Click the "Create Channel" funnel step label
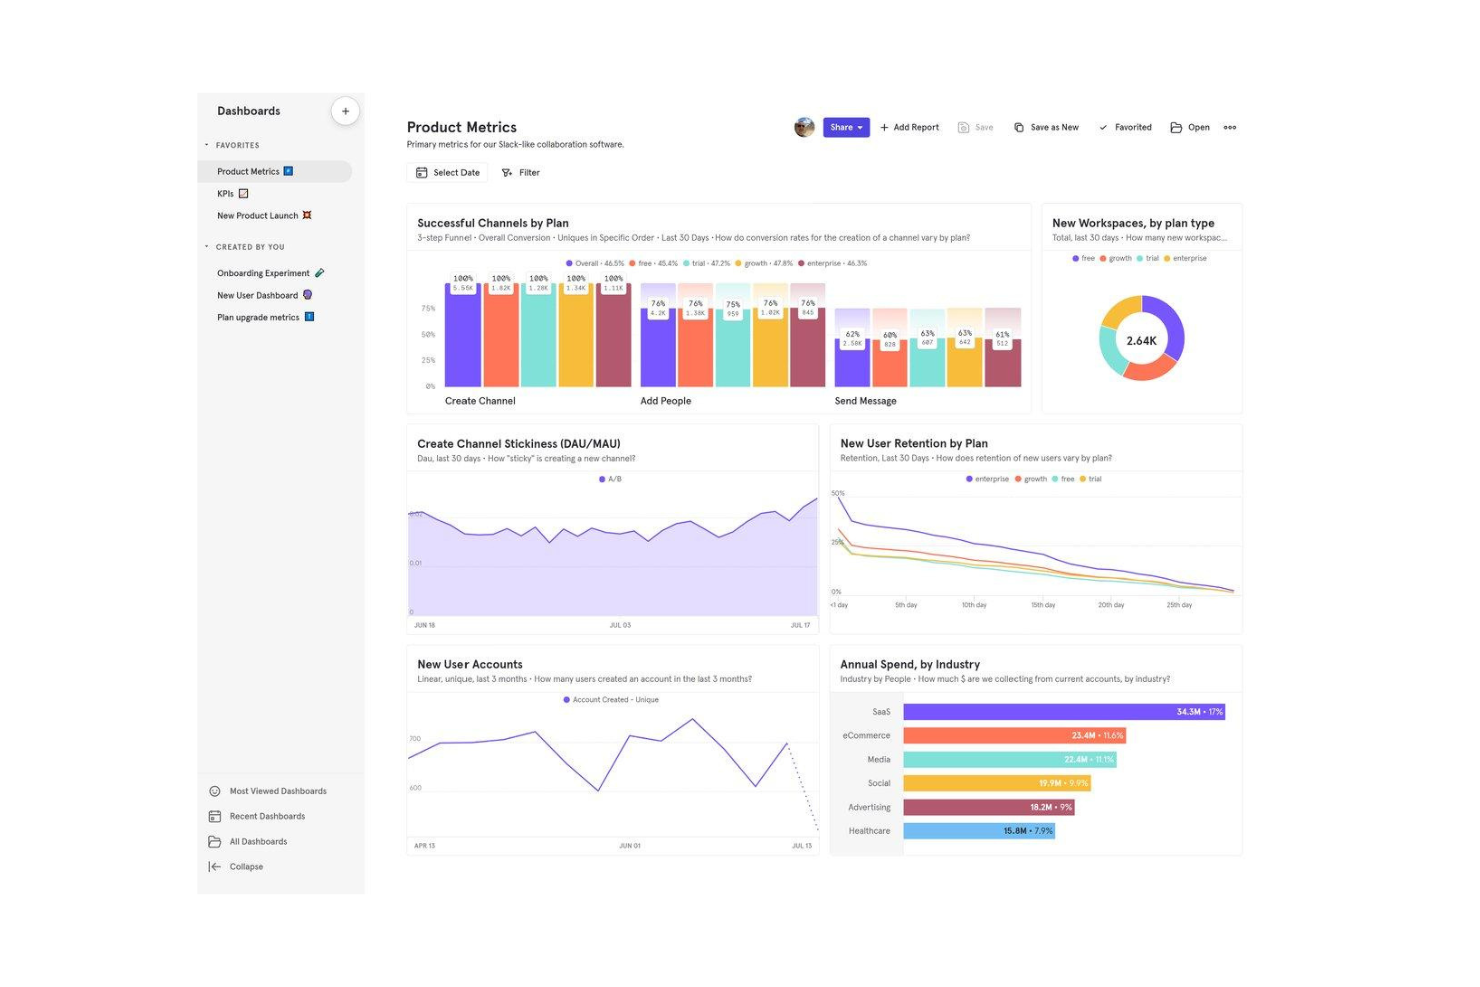1480x987 pixels. [480, 401]
